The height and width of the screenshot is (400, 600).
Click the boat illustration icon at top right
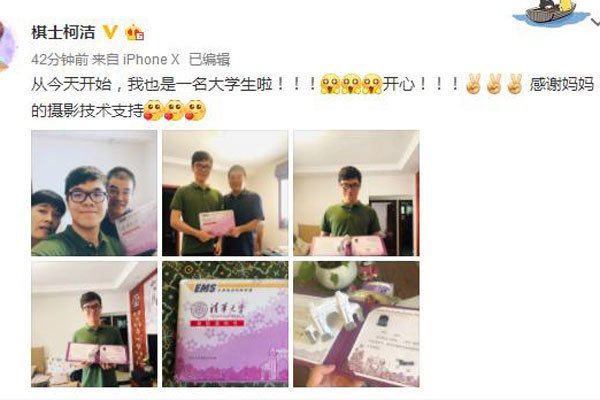pyautogui.click(x=550, y=12)
